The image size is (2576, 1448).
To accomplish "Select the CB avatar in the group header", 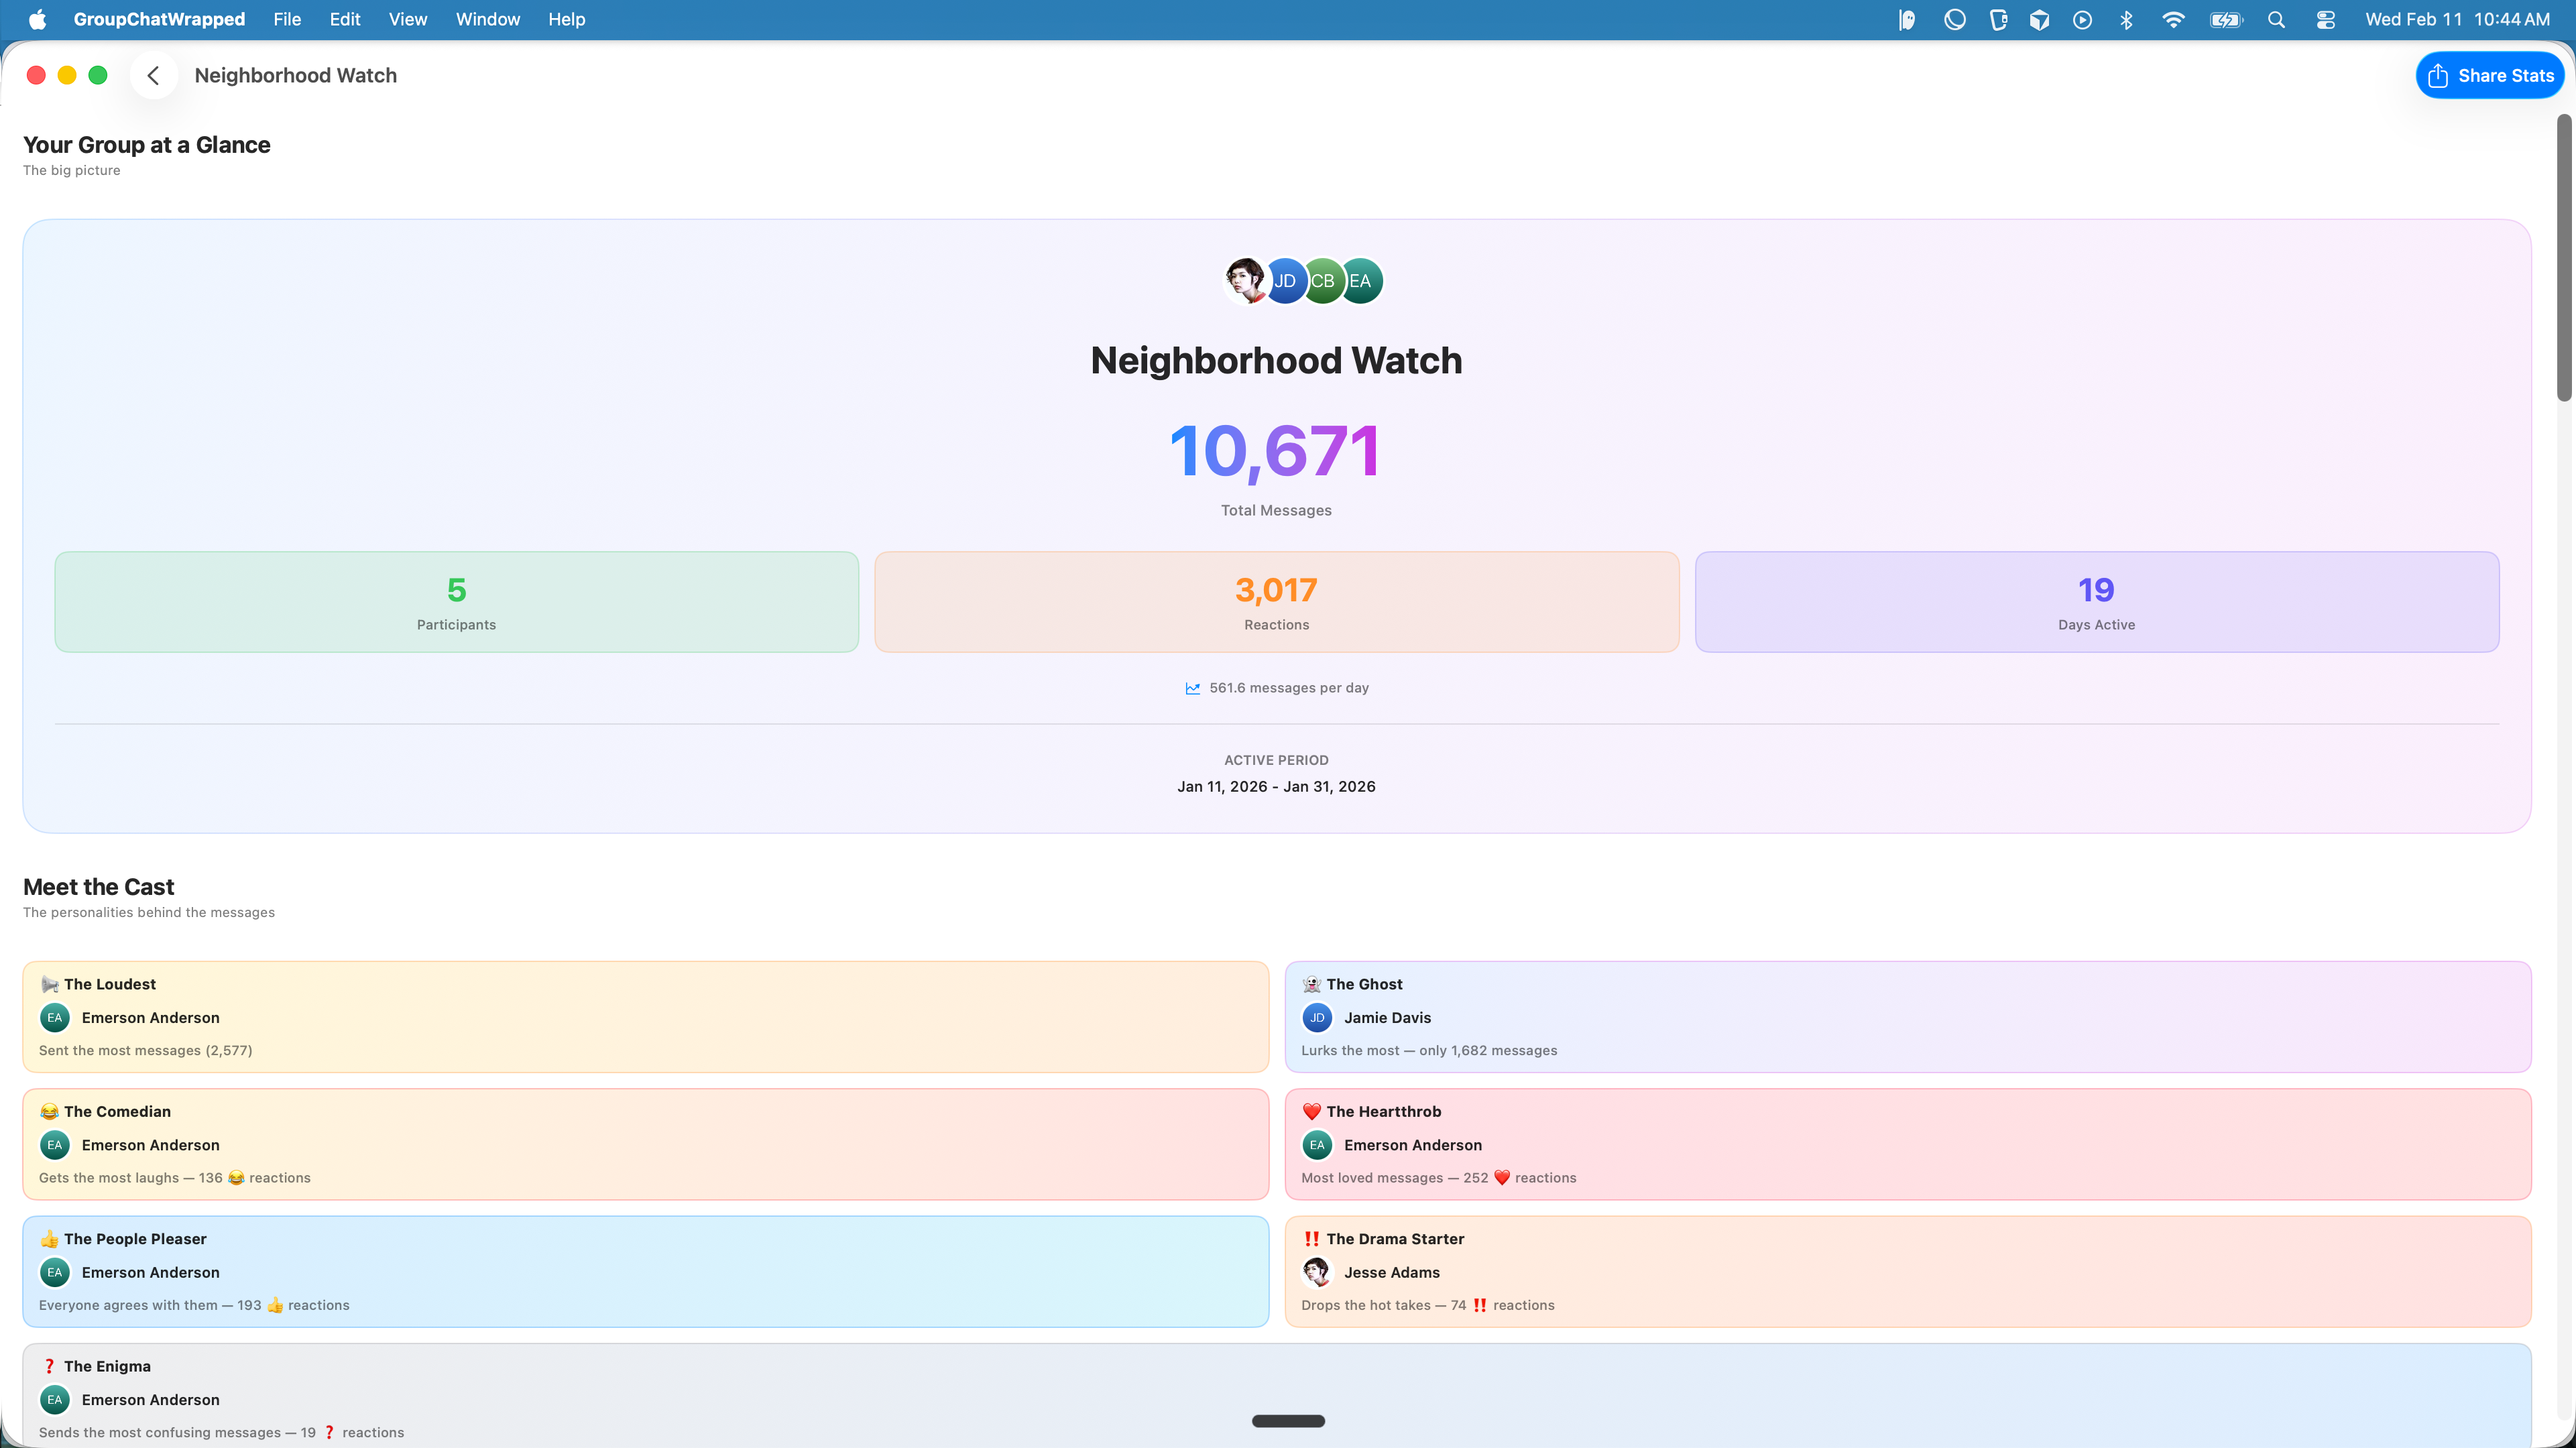I will (x=1322, y=281).
